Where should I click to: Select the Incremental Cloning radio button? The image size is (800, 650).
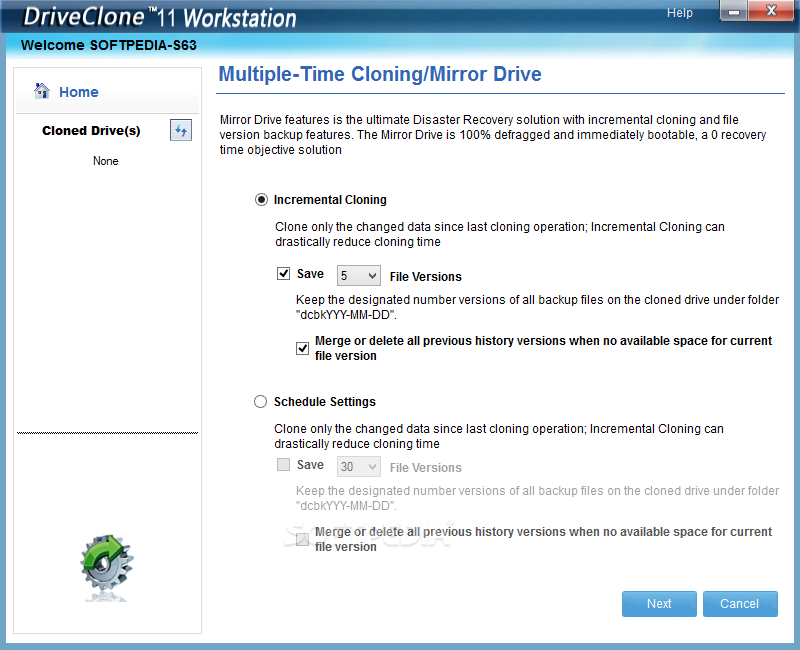[261, 199]
